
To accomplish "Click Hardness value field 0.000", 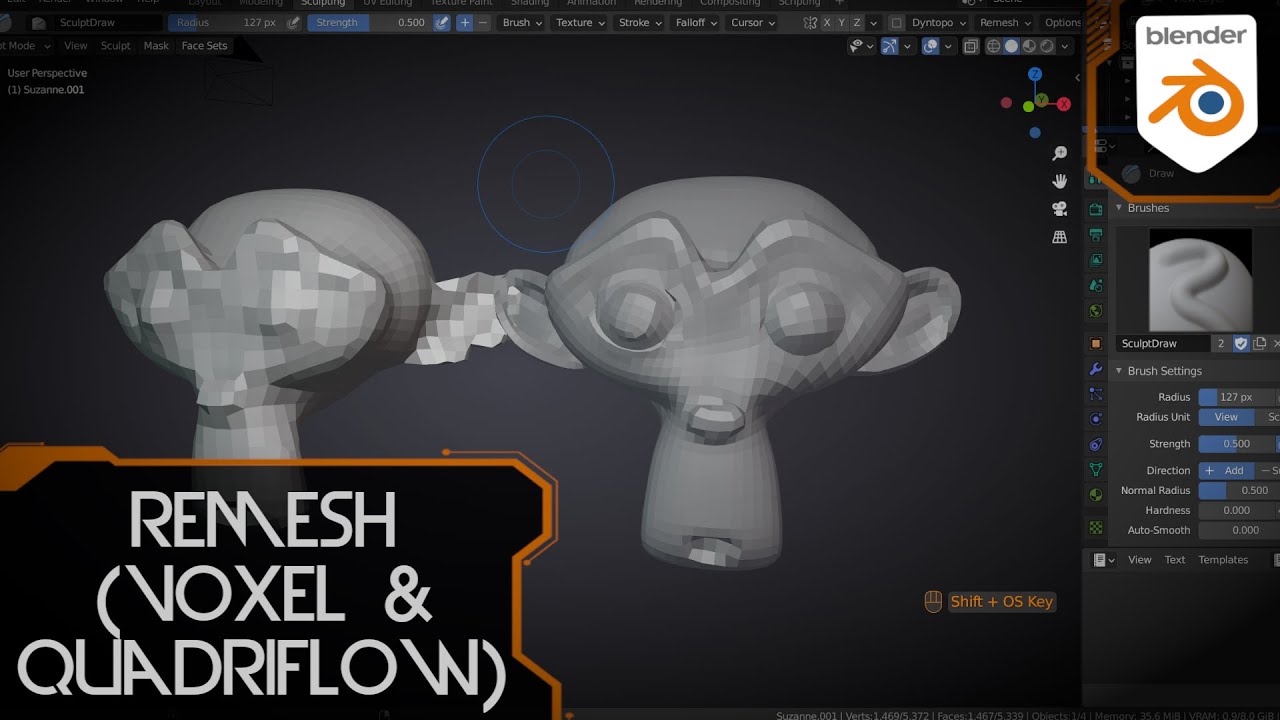I will (1239, 510).
